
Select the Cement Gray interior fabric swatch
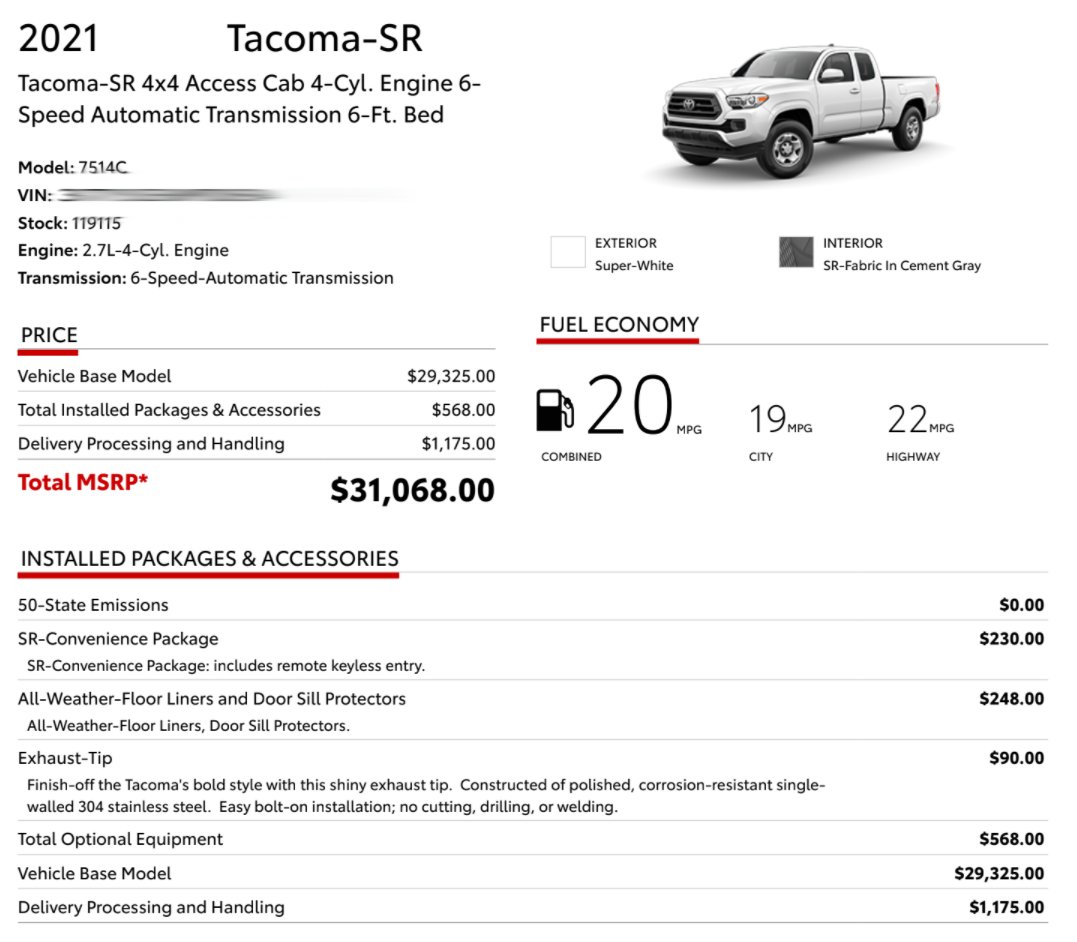click(x=796, y=251)
